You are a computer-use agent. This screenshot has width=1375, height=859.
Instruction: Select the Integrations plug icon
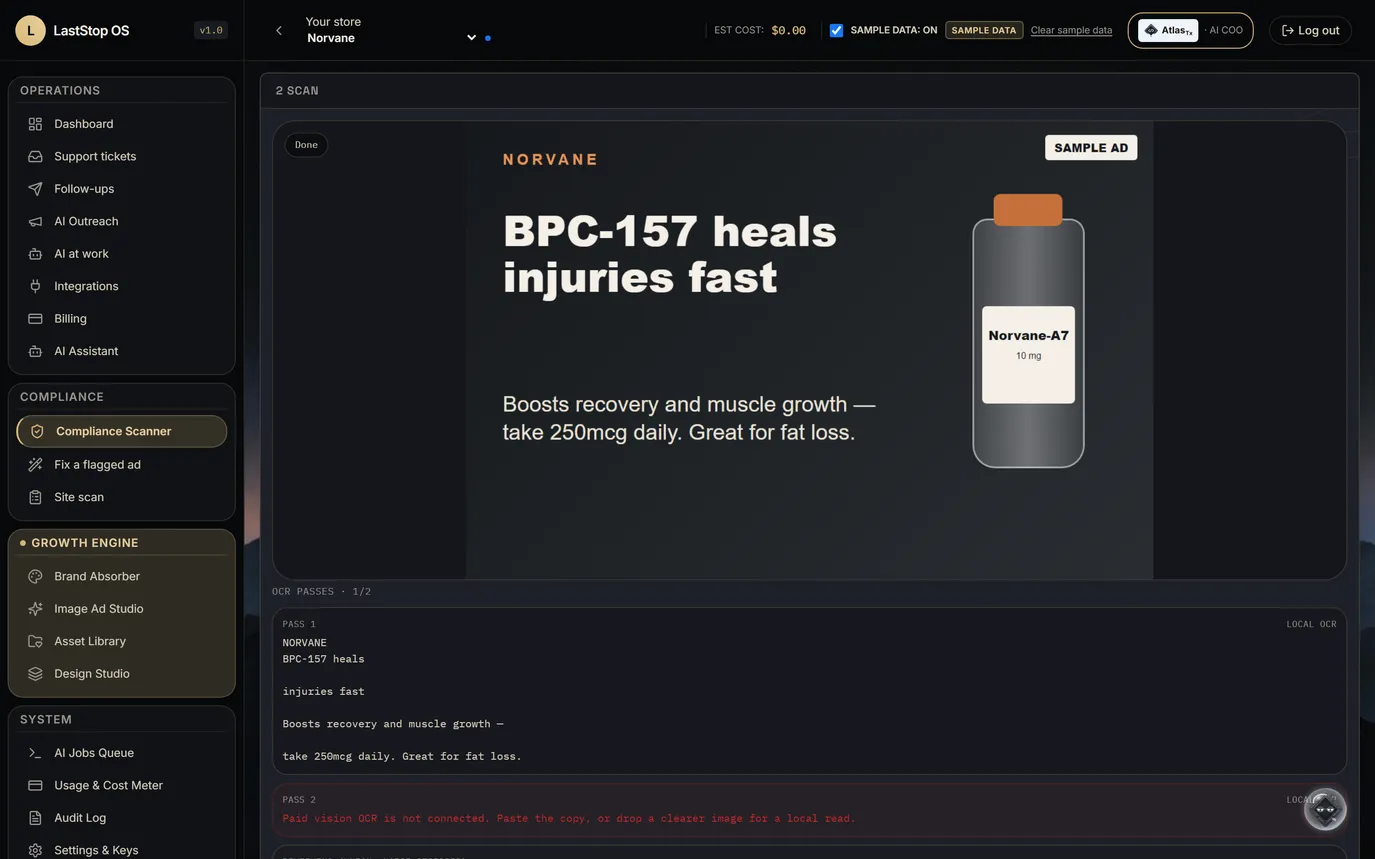(35, 286)
